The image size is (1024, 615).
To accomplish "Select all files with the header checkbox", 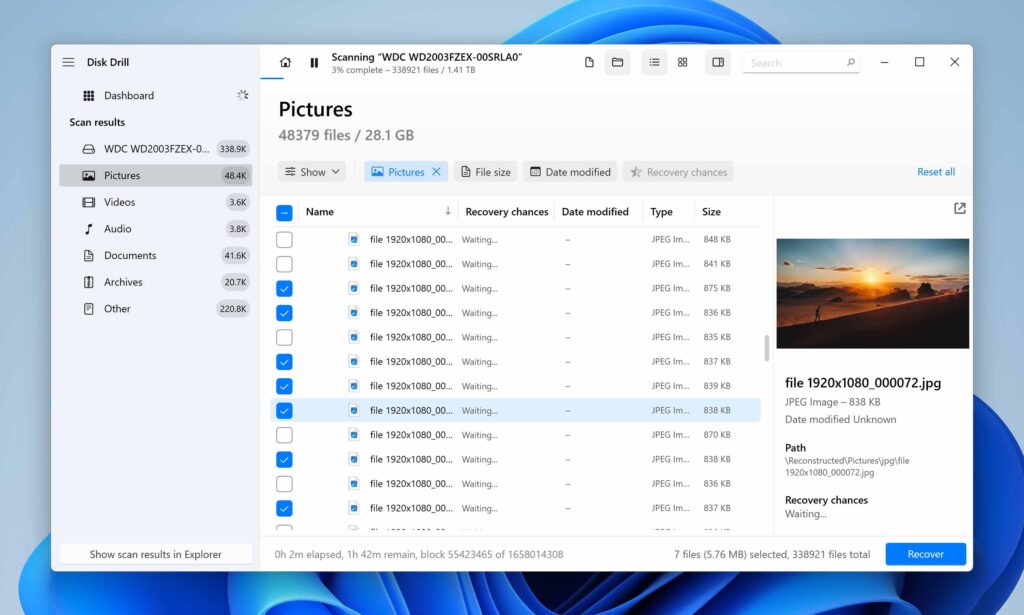I will point(284,211).
